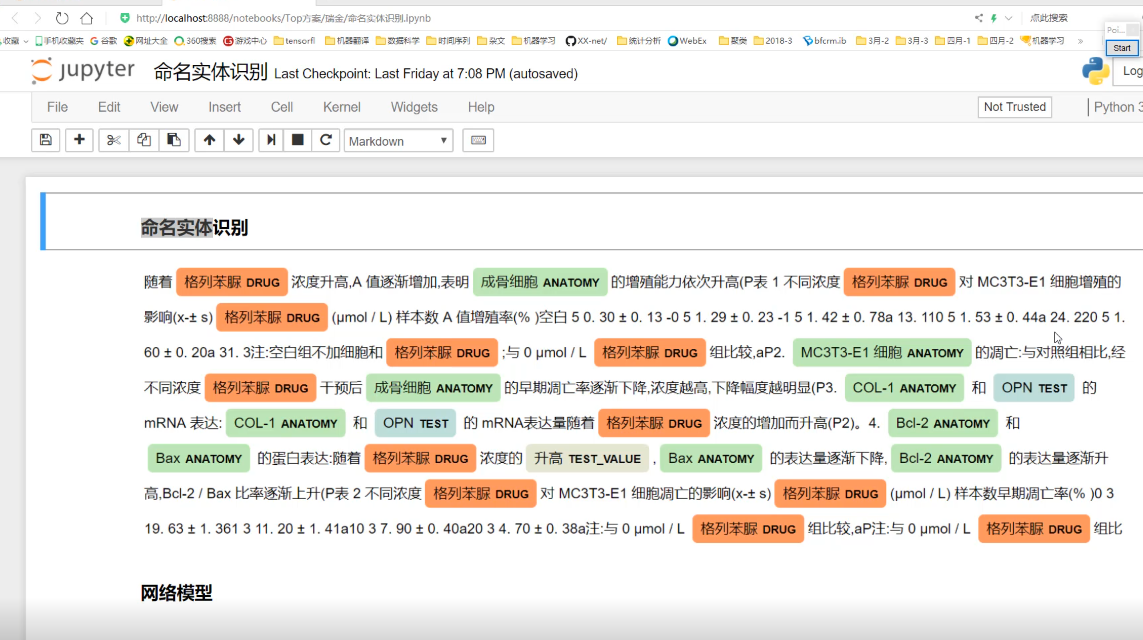Click the notebook title 命名实体识别
The width and height of the screenshot is (1143, 640).
[210, 72]
